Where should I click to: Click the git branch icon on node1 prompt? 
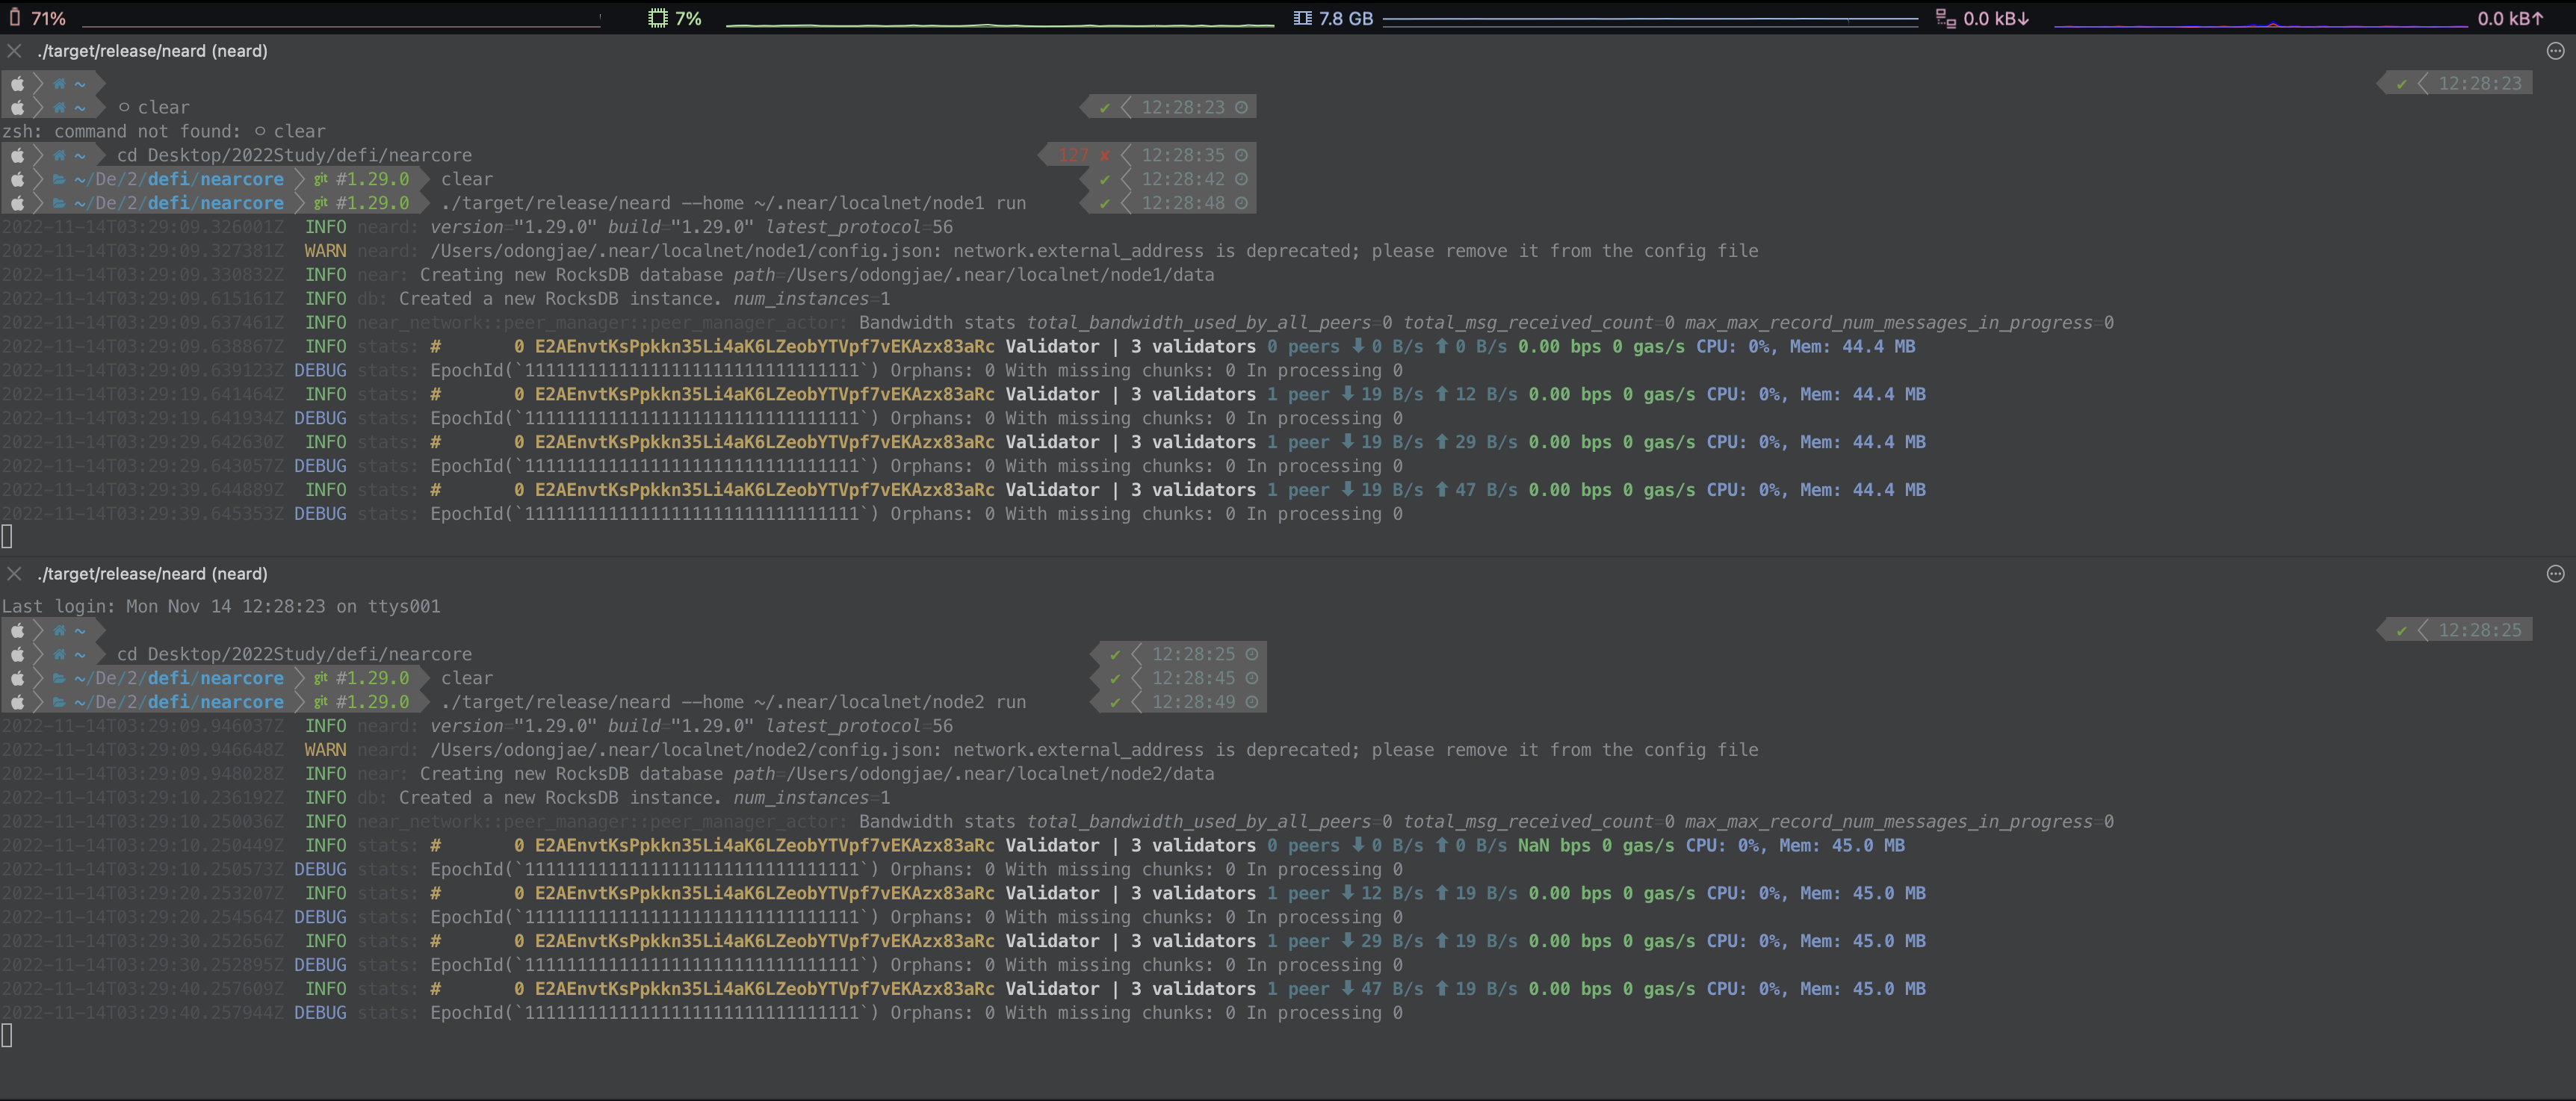(x=320, y=203)
